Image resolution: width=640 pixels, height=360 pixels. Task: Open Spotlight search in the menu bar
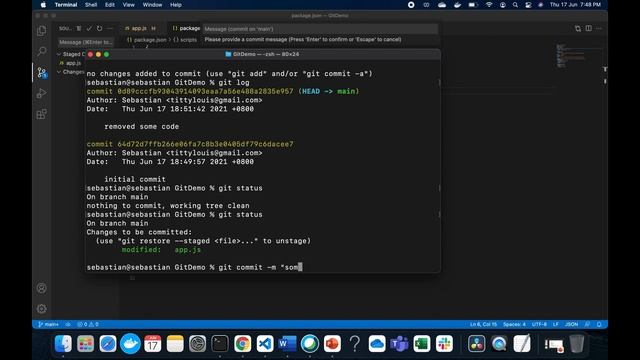(x=516, y=5)
